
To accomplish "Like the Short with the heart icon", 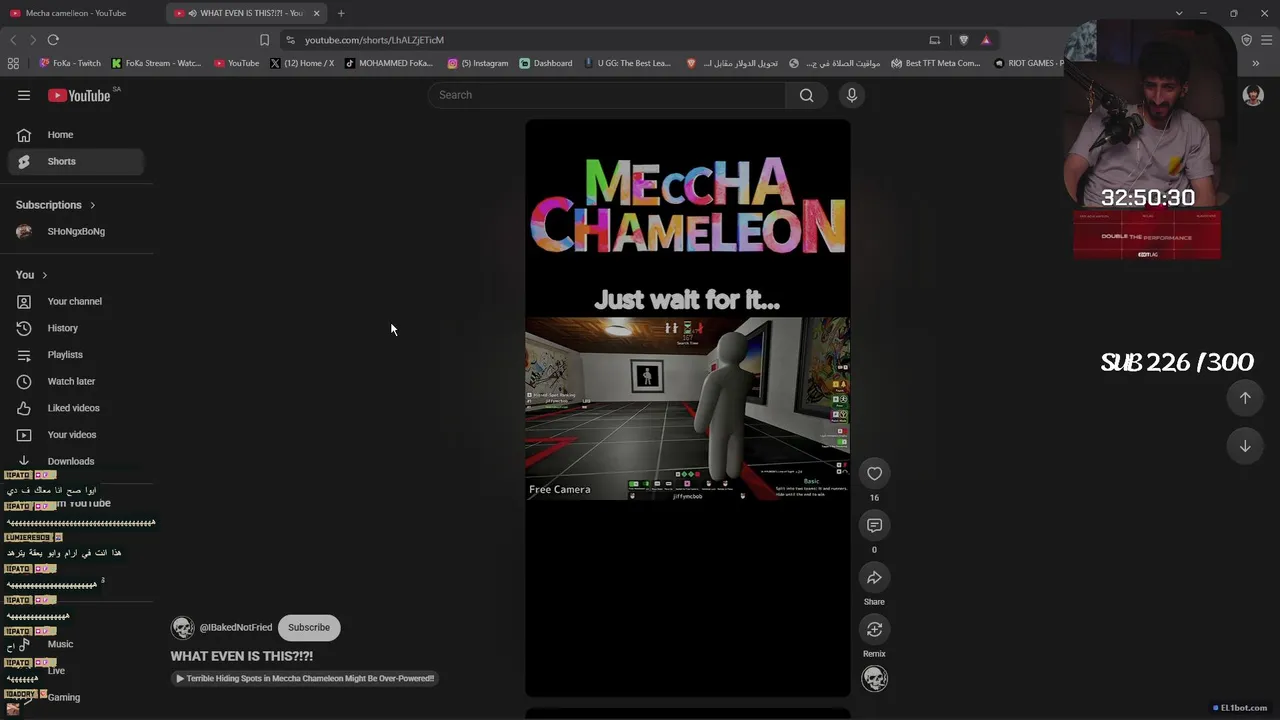I will (x=874, y=473).
